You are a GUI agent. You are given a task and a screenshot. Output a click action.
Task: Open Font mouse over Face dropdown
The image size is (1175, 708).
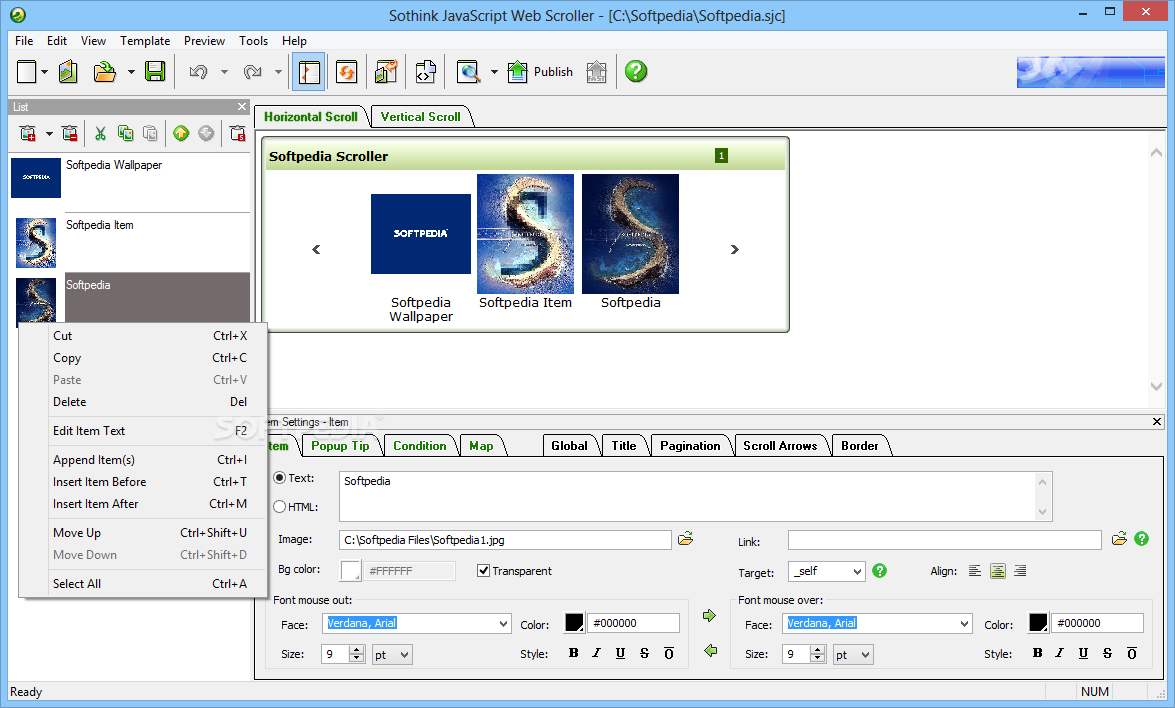964,623
